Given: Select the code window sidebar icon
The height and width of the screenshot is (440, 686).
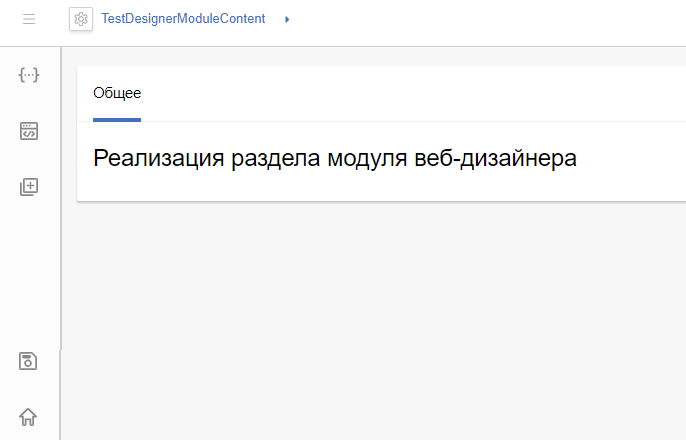Looking at the screenshot, I should 29,131.
